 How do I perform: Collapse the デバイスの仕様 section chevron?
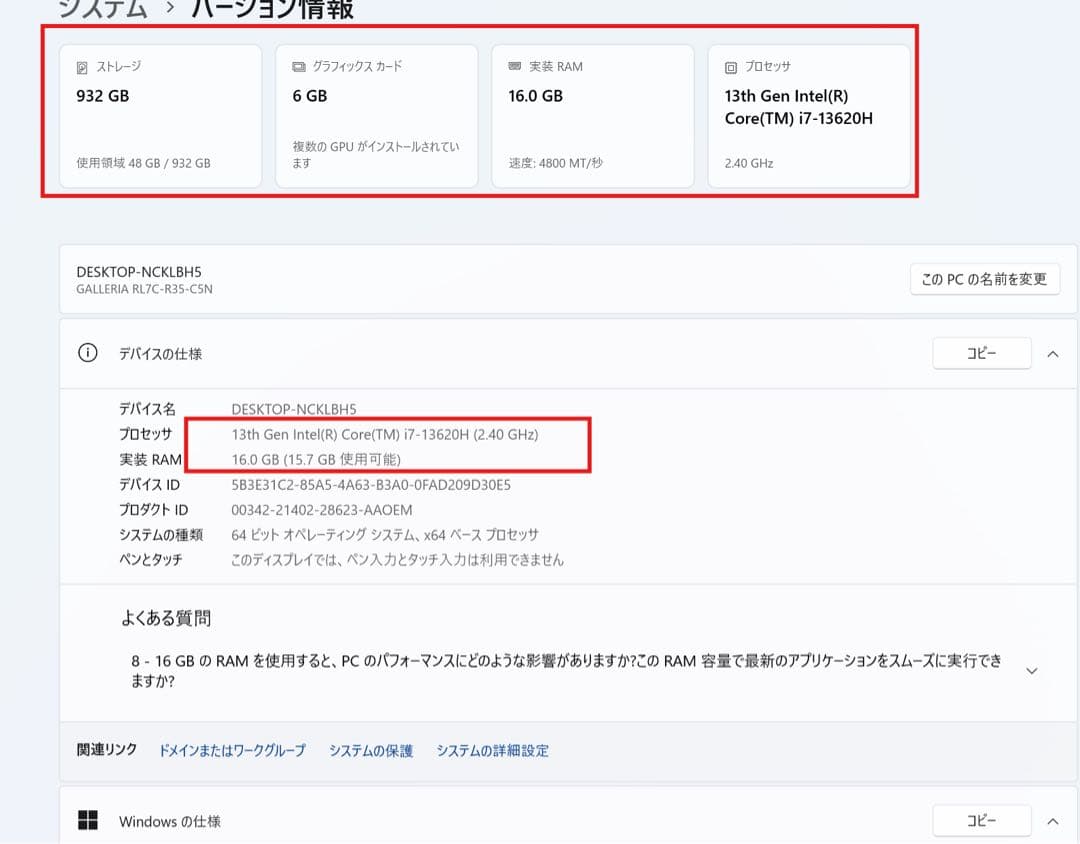tap(1052, 353)
